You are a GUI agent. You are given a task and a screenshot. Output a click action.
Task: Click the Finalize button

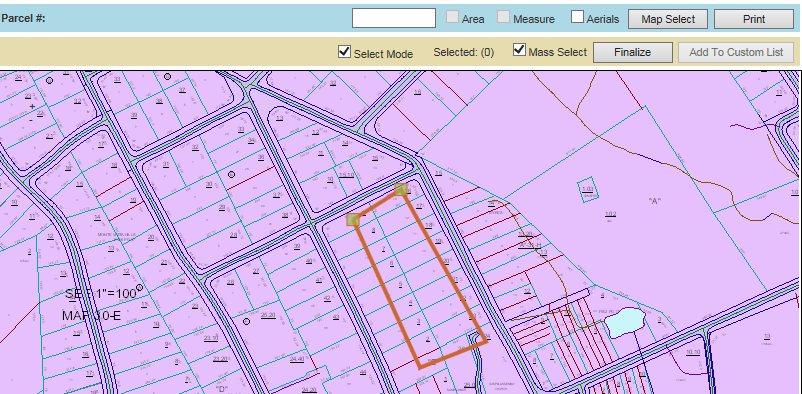click(633, 52)
